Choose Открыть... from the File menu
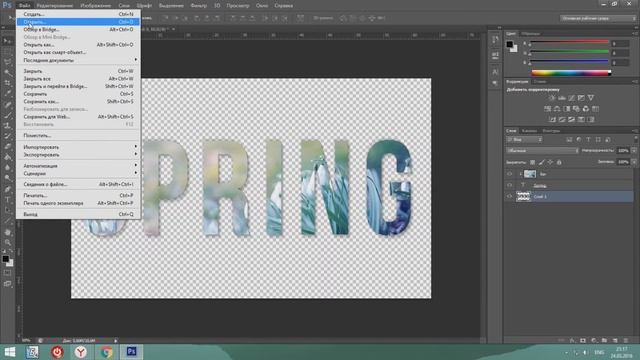The height and width of the screenshot is (360, 640). click(78, 22)
